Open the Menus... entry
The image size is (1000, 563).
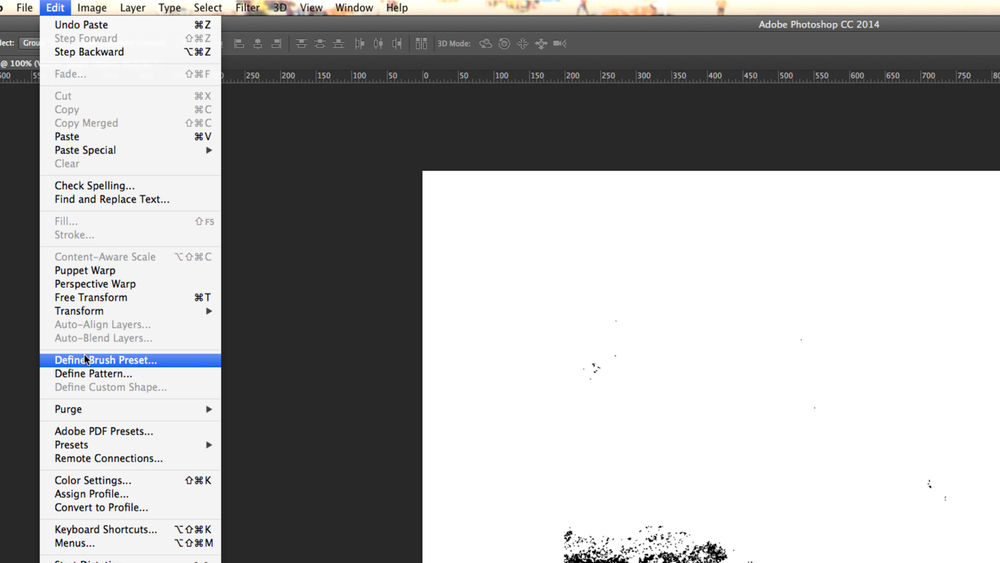[130, 543]
